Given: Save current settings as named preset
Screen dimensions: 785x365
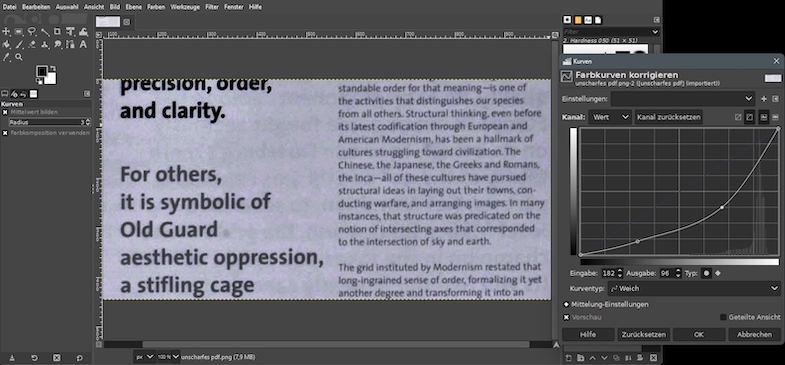Looking at the screenshot, I should click(x=764, y=99).
